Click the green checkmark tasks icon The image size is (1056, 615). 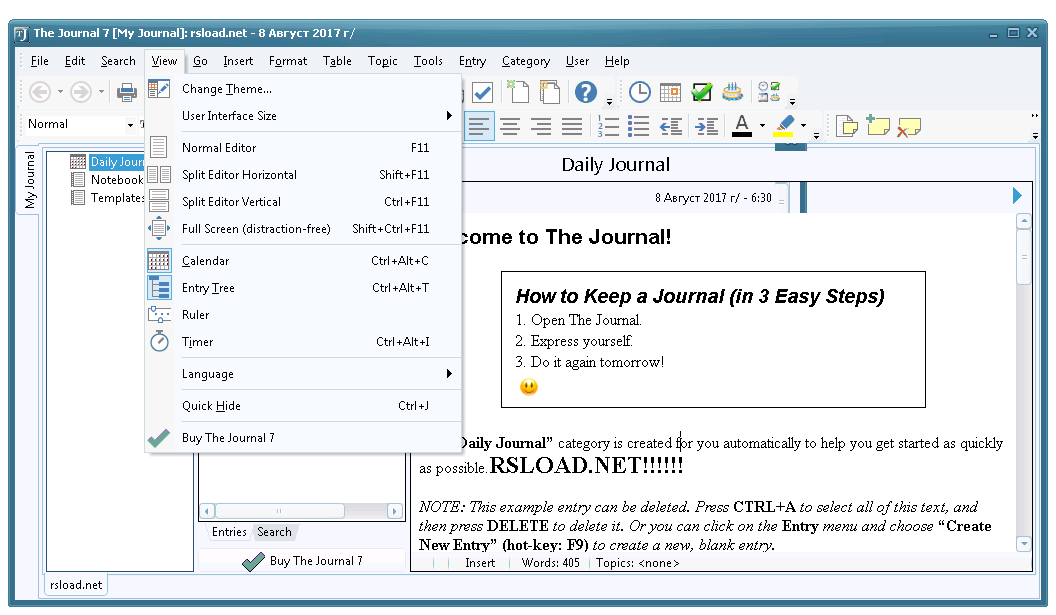(701, 92)
